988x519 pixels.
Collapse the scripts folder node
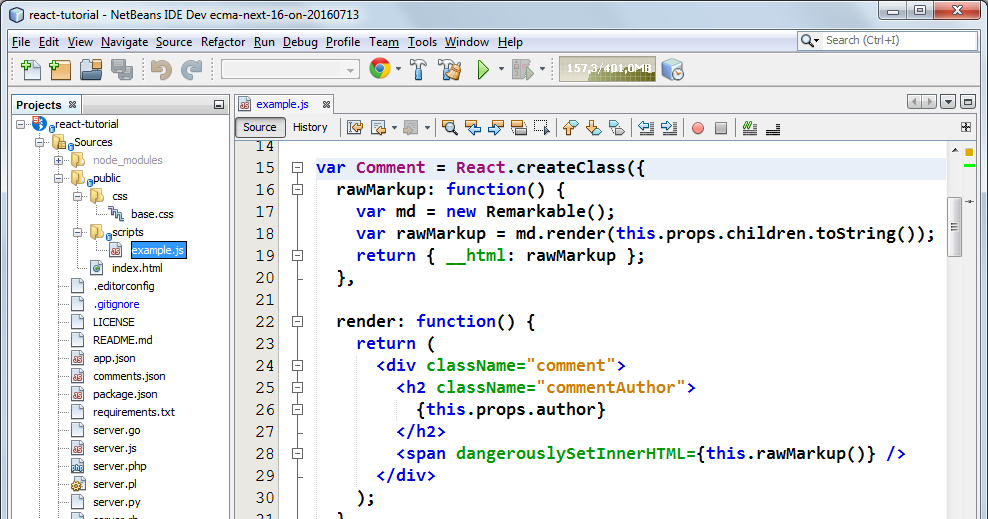point(77,232)
